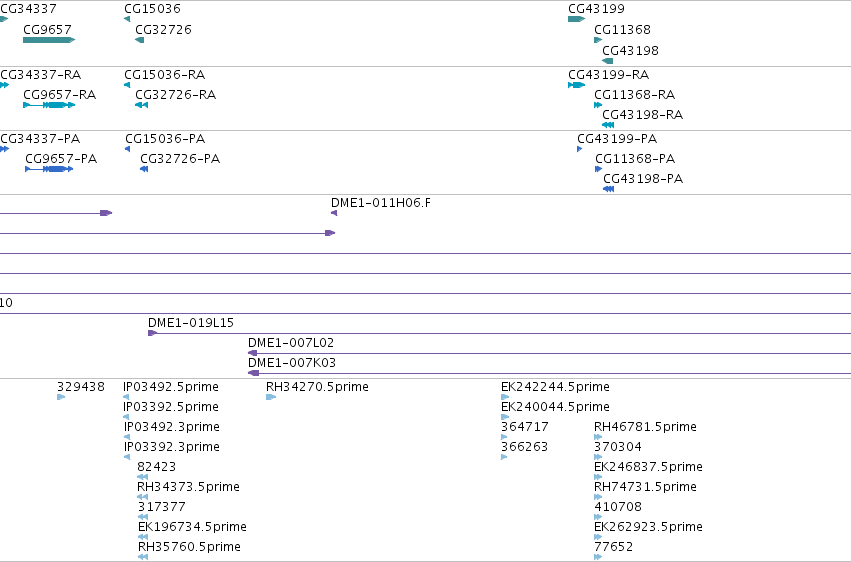Select the CG9657 gene arrow glyph
Screen dimensions: 851x562
point(49,40)
